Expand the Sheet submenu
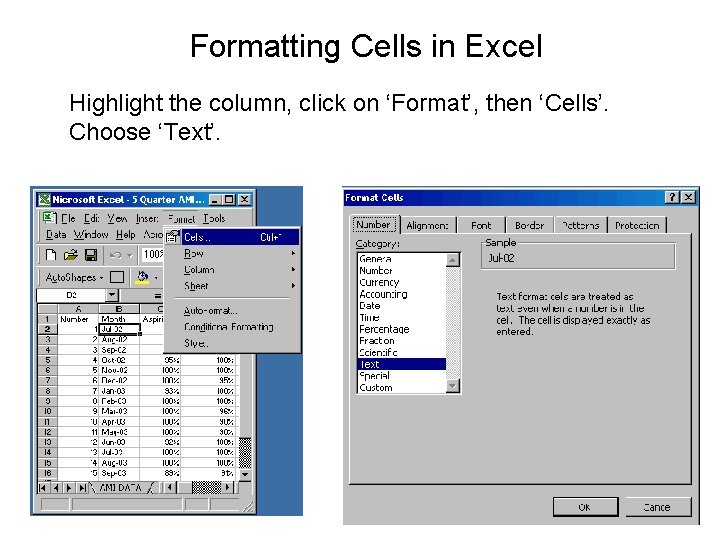 [x=233, y=286]
